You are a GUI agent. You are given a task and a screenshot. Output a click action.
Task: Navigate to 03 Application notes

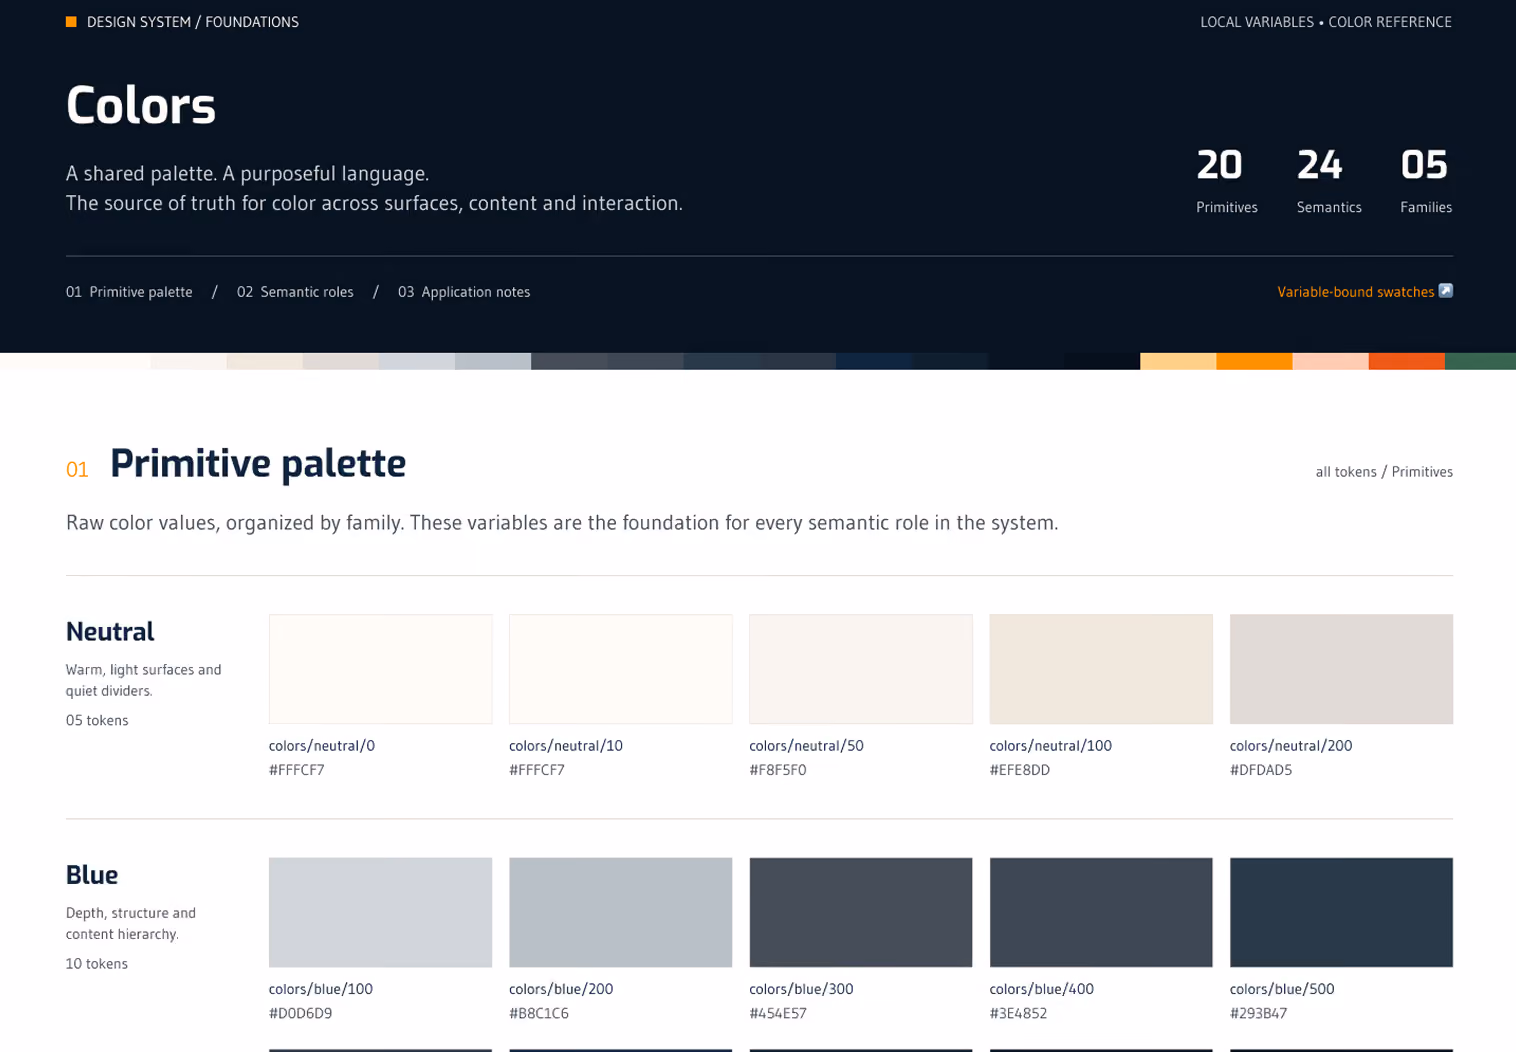[x=464, y=292]
